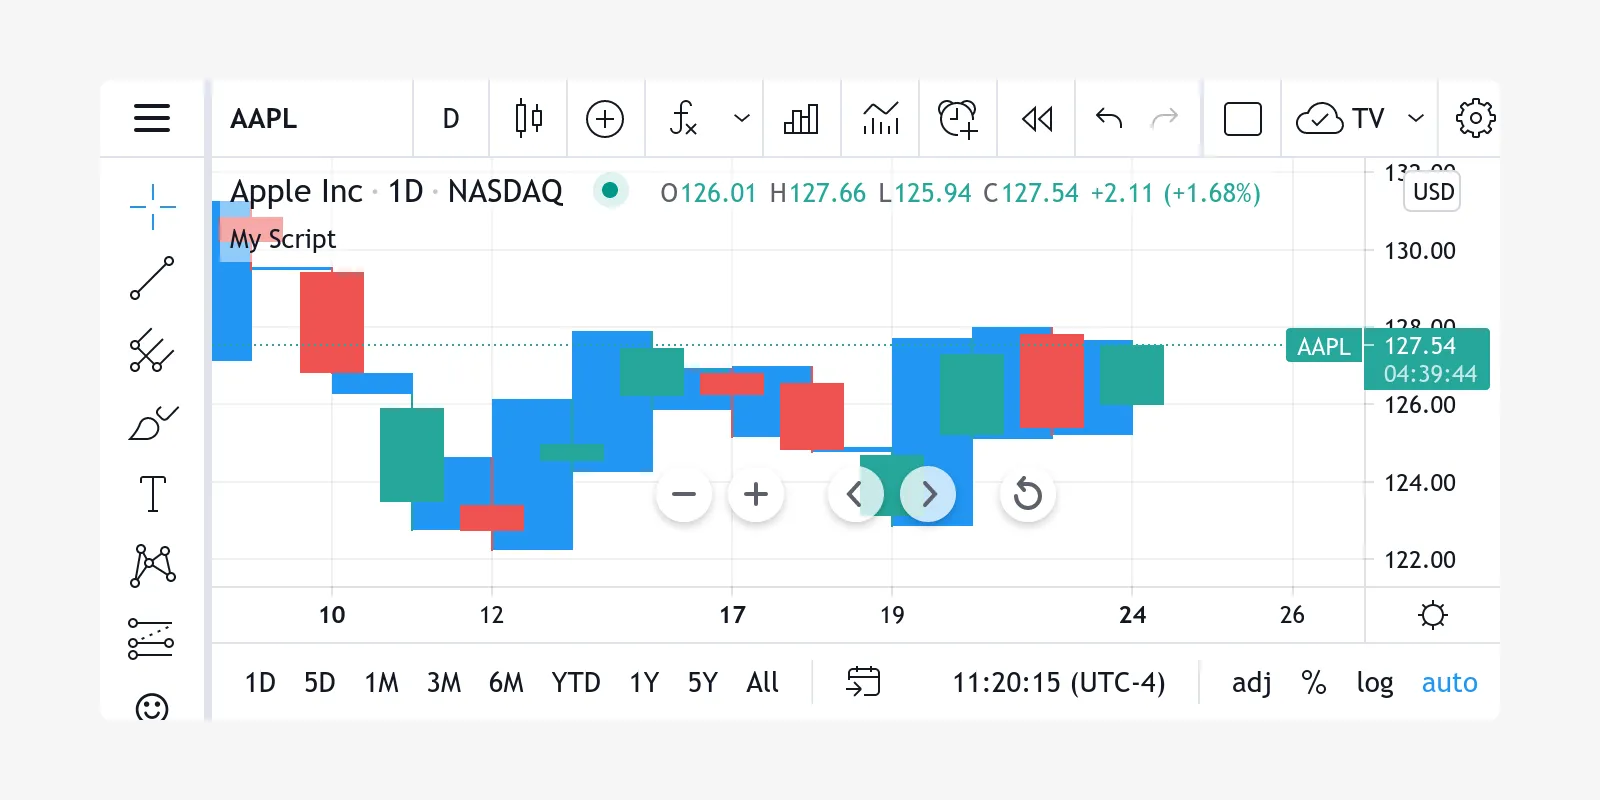Open time axis settings sun icon
Screen dimensions: 1600x800
click(x=1433, y=615)
